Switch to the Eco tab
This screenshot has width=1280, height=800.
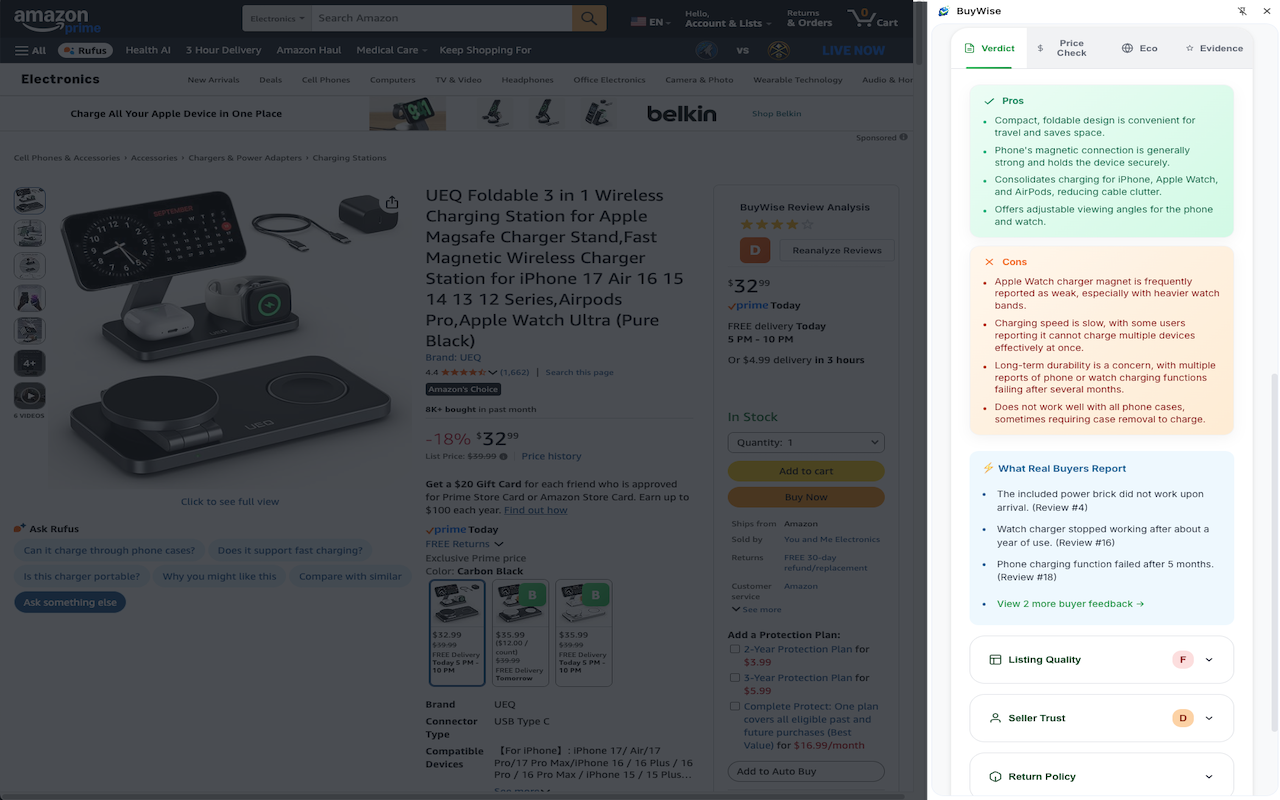pyautogui.click(x=1140, y=48)
